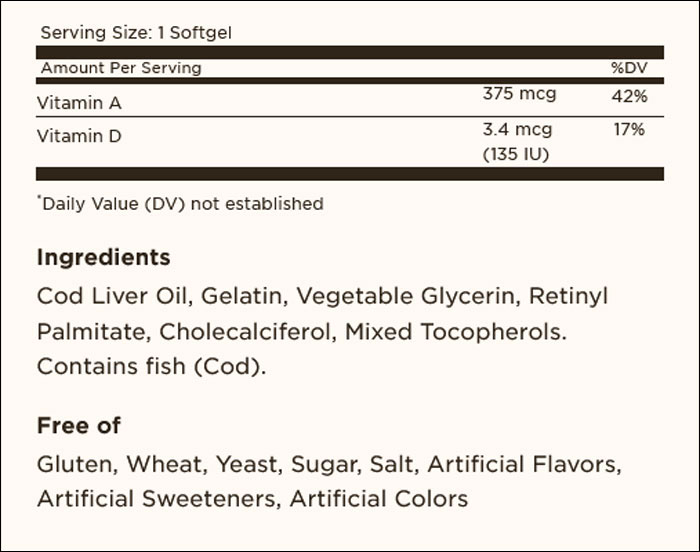700x552 pixels.
Task: Click the 375 mcg amount value
Action: (519, 94)
